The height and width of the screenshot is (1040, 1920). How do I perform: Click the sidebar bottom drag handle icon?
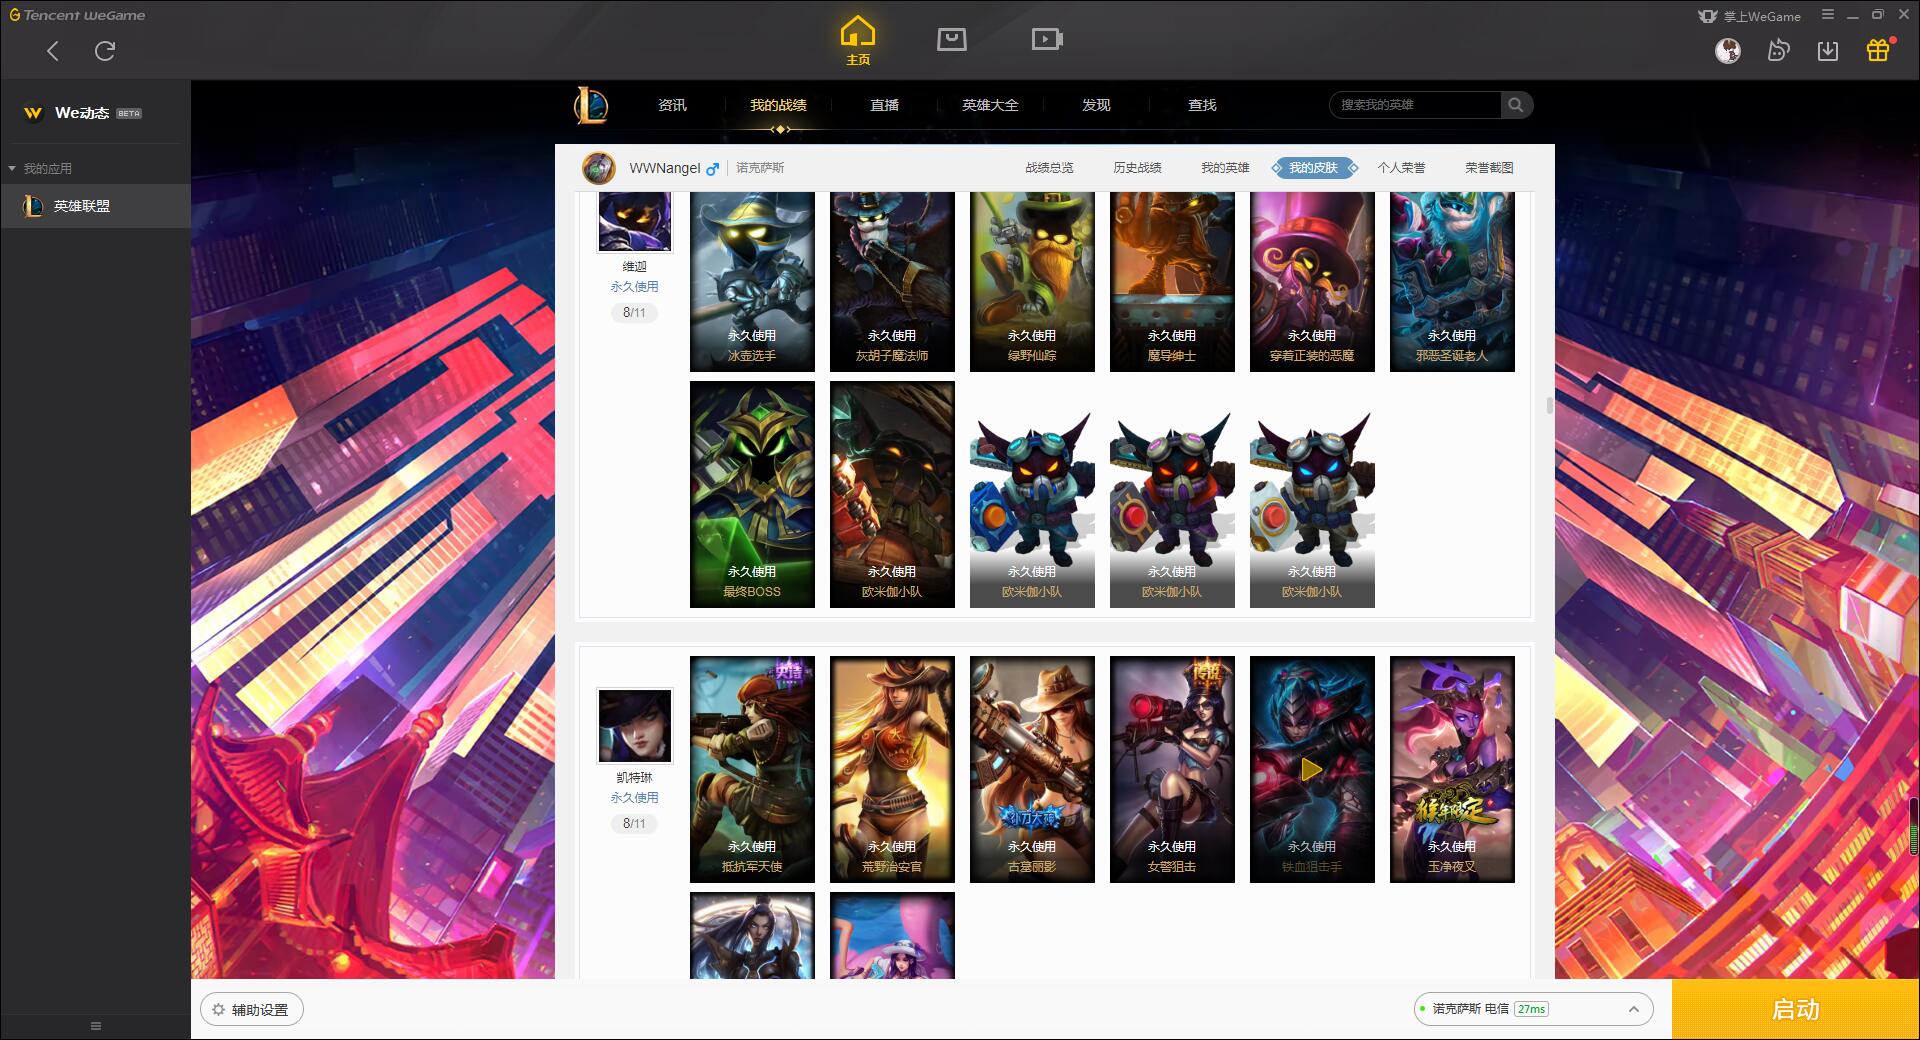point(96,1026)
